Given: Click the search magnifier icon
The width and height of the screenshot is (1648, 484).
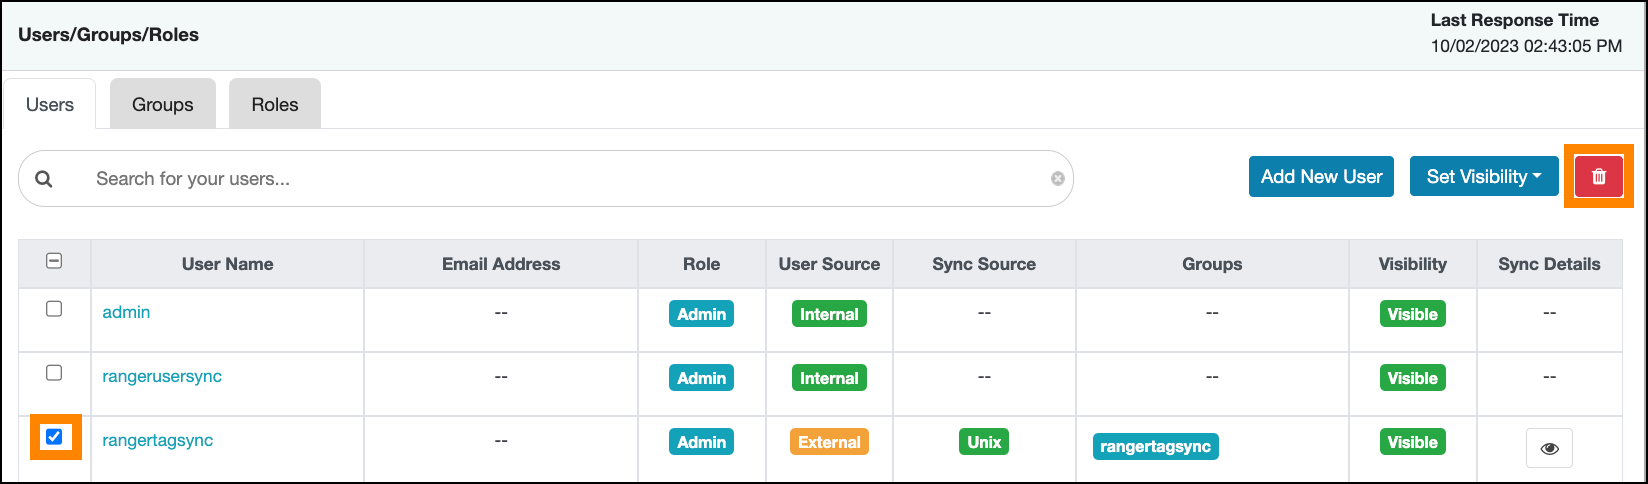Looking at the screenshot, I should pos(44,179).
